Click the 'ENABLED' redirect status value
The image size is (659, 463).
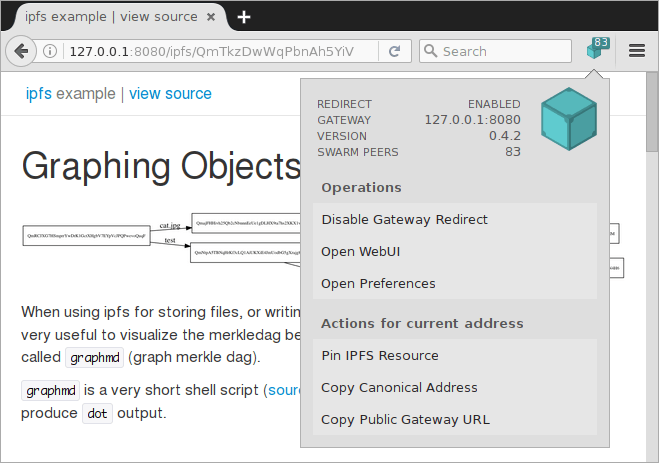point(494,104)
